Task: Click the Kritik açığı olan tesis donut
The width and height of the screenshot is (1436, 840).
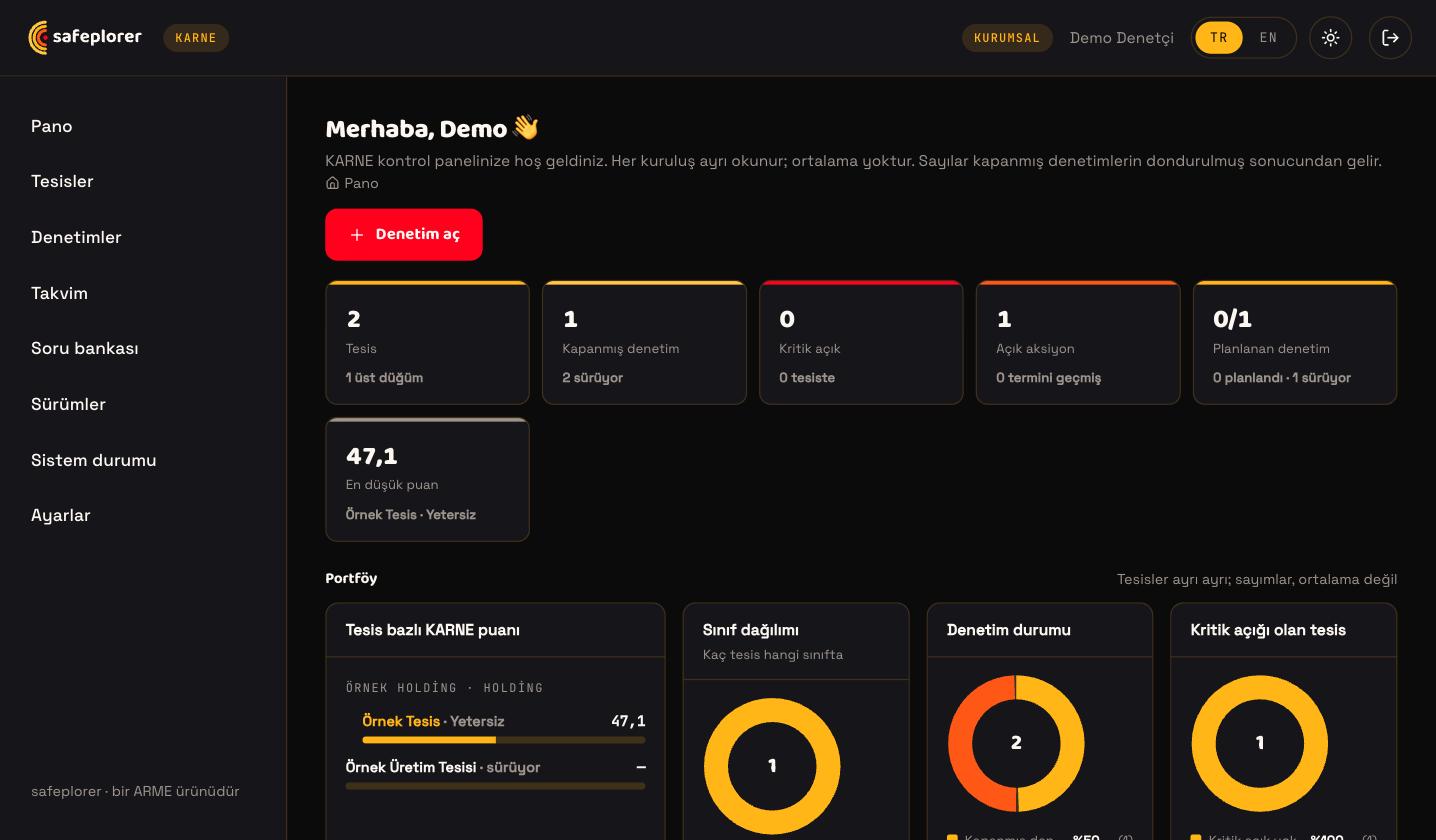Action: (1260, 743)
